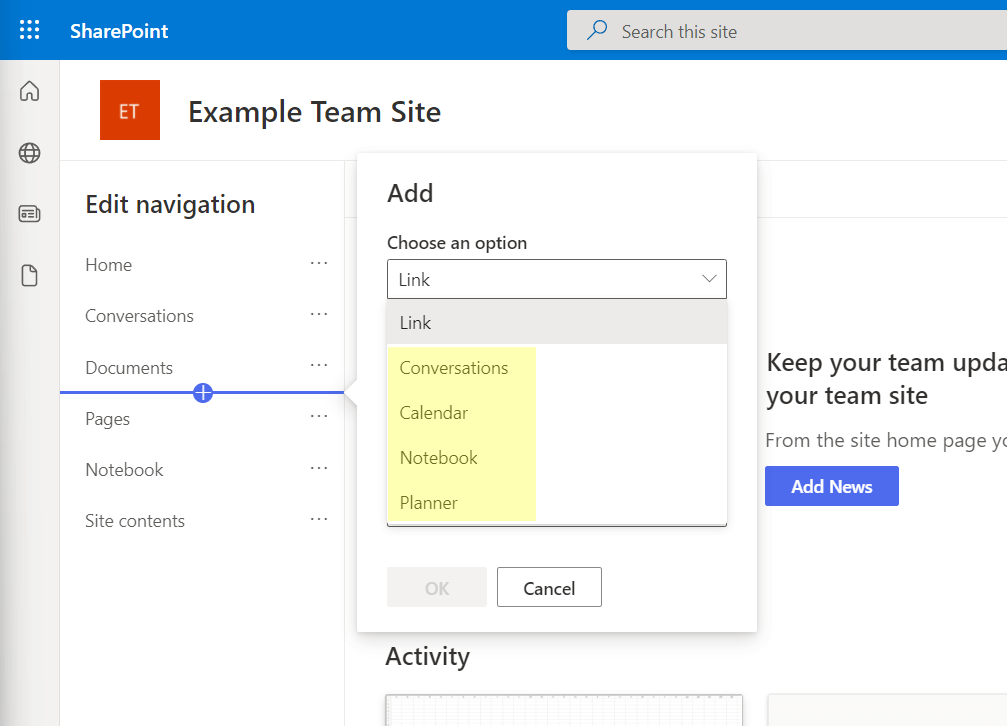
Task: Click the disabled OK button
Action: pyautogui.click(x=437, y=587)
